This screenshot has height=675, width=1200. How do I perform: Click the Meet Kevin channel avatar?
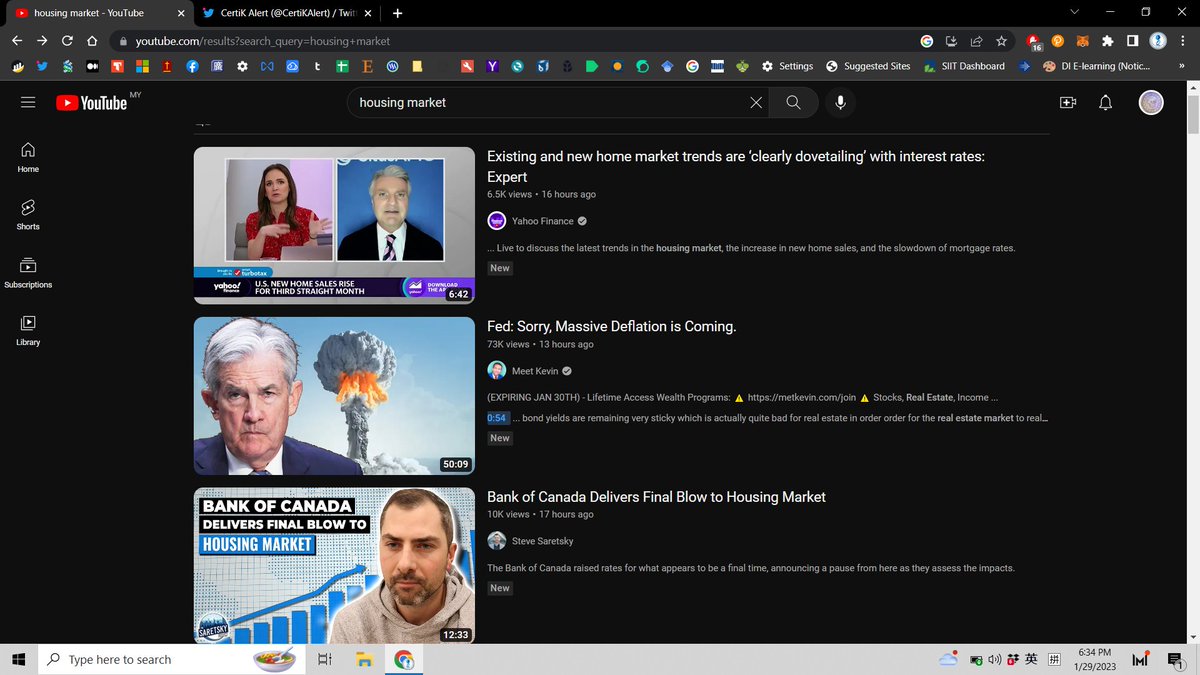click(x=496, y=371)
